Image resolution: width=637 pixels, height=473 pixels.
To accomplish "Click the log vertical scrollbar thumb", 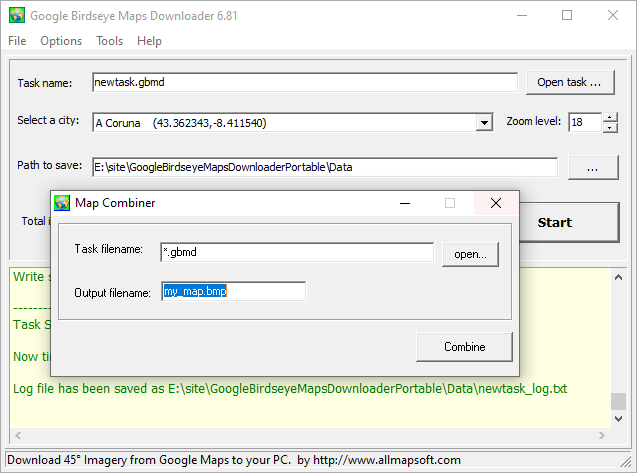I will pos(618,401).
